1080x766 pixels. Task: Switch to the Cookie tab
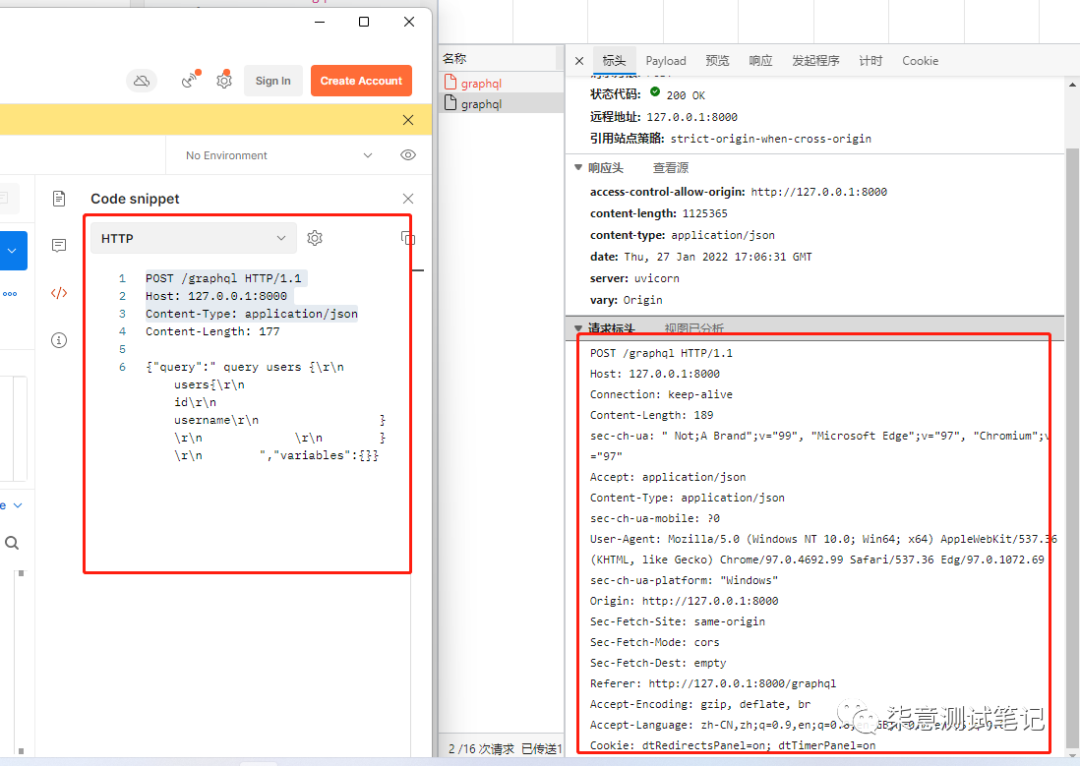920,61
